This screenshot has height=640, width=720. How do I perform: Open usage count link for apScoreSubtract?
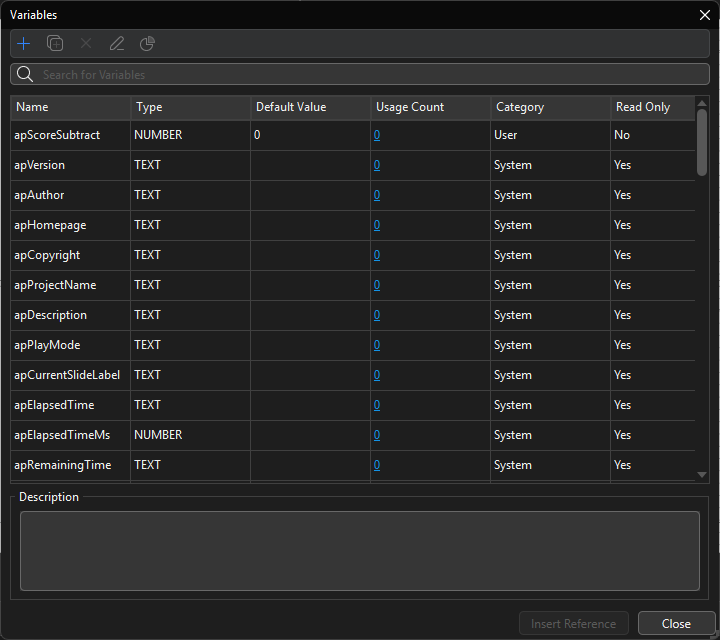pos(377,135)
